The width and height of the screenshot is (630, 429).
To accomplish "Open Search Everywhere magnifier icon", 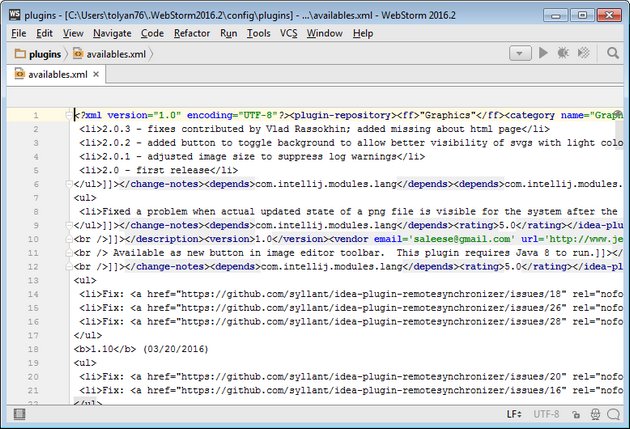I will tap(614, 53).
